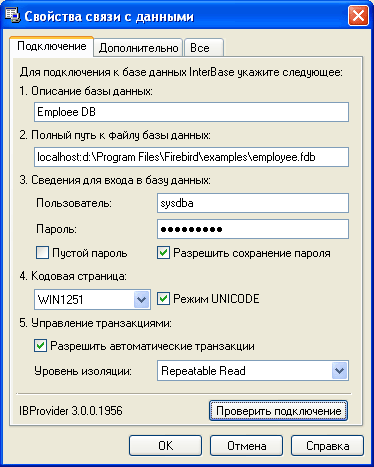Click the database file path field
374x467 pixels.
pos(191,157)
